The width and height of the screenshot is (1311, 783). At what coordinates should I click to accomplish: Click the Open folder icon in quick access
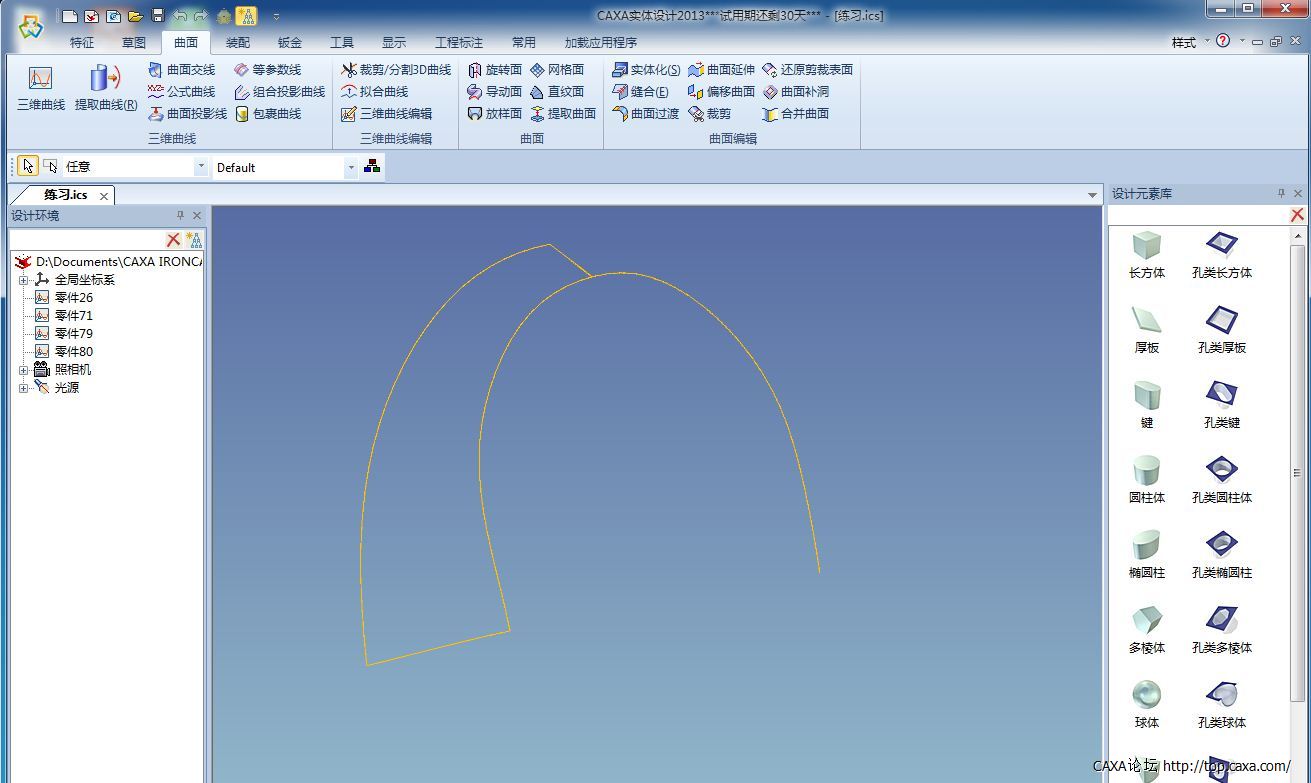(135, 16)
